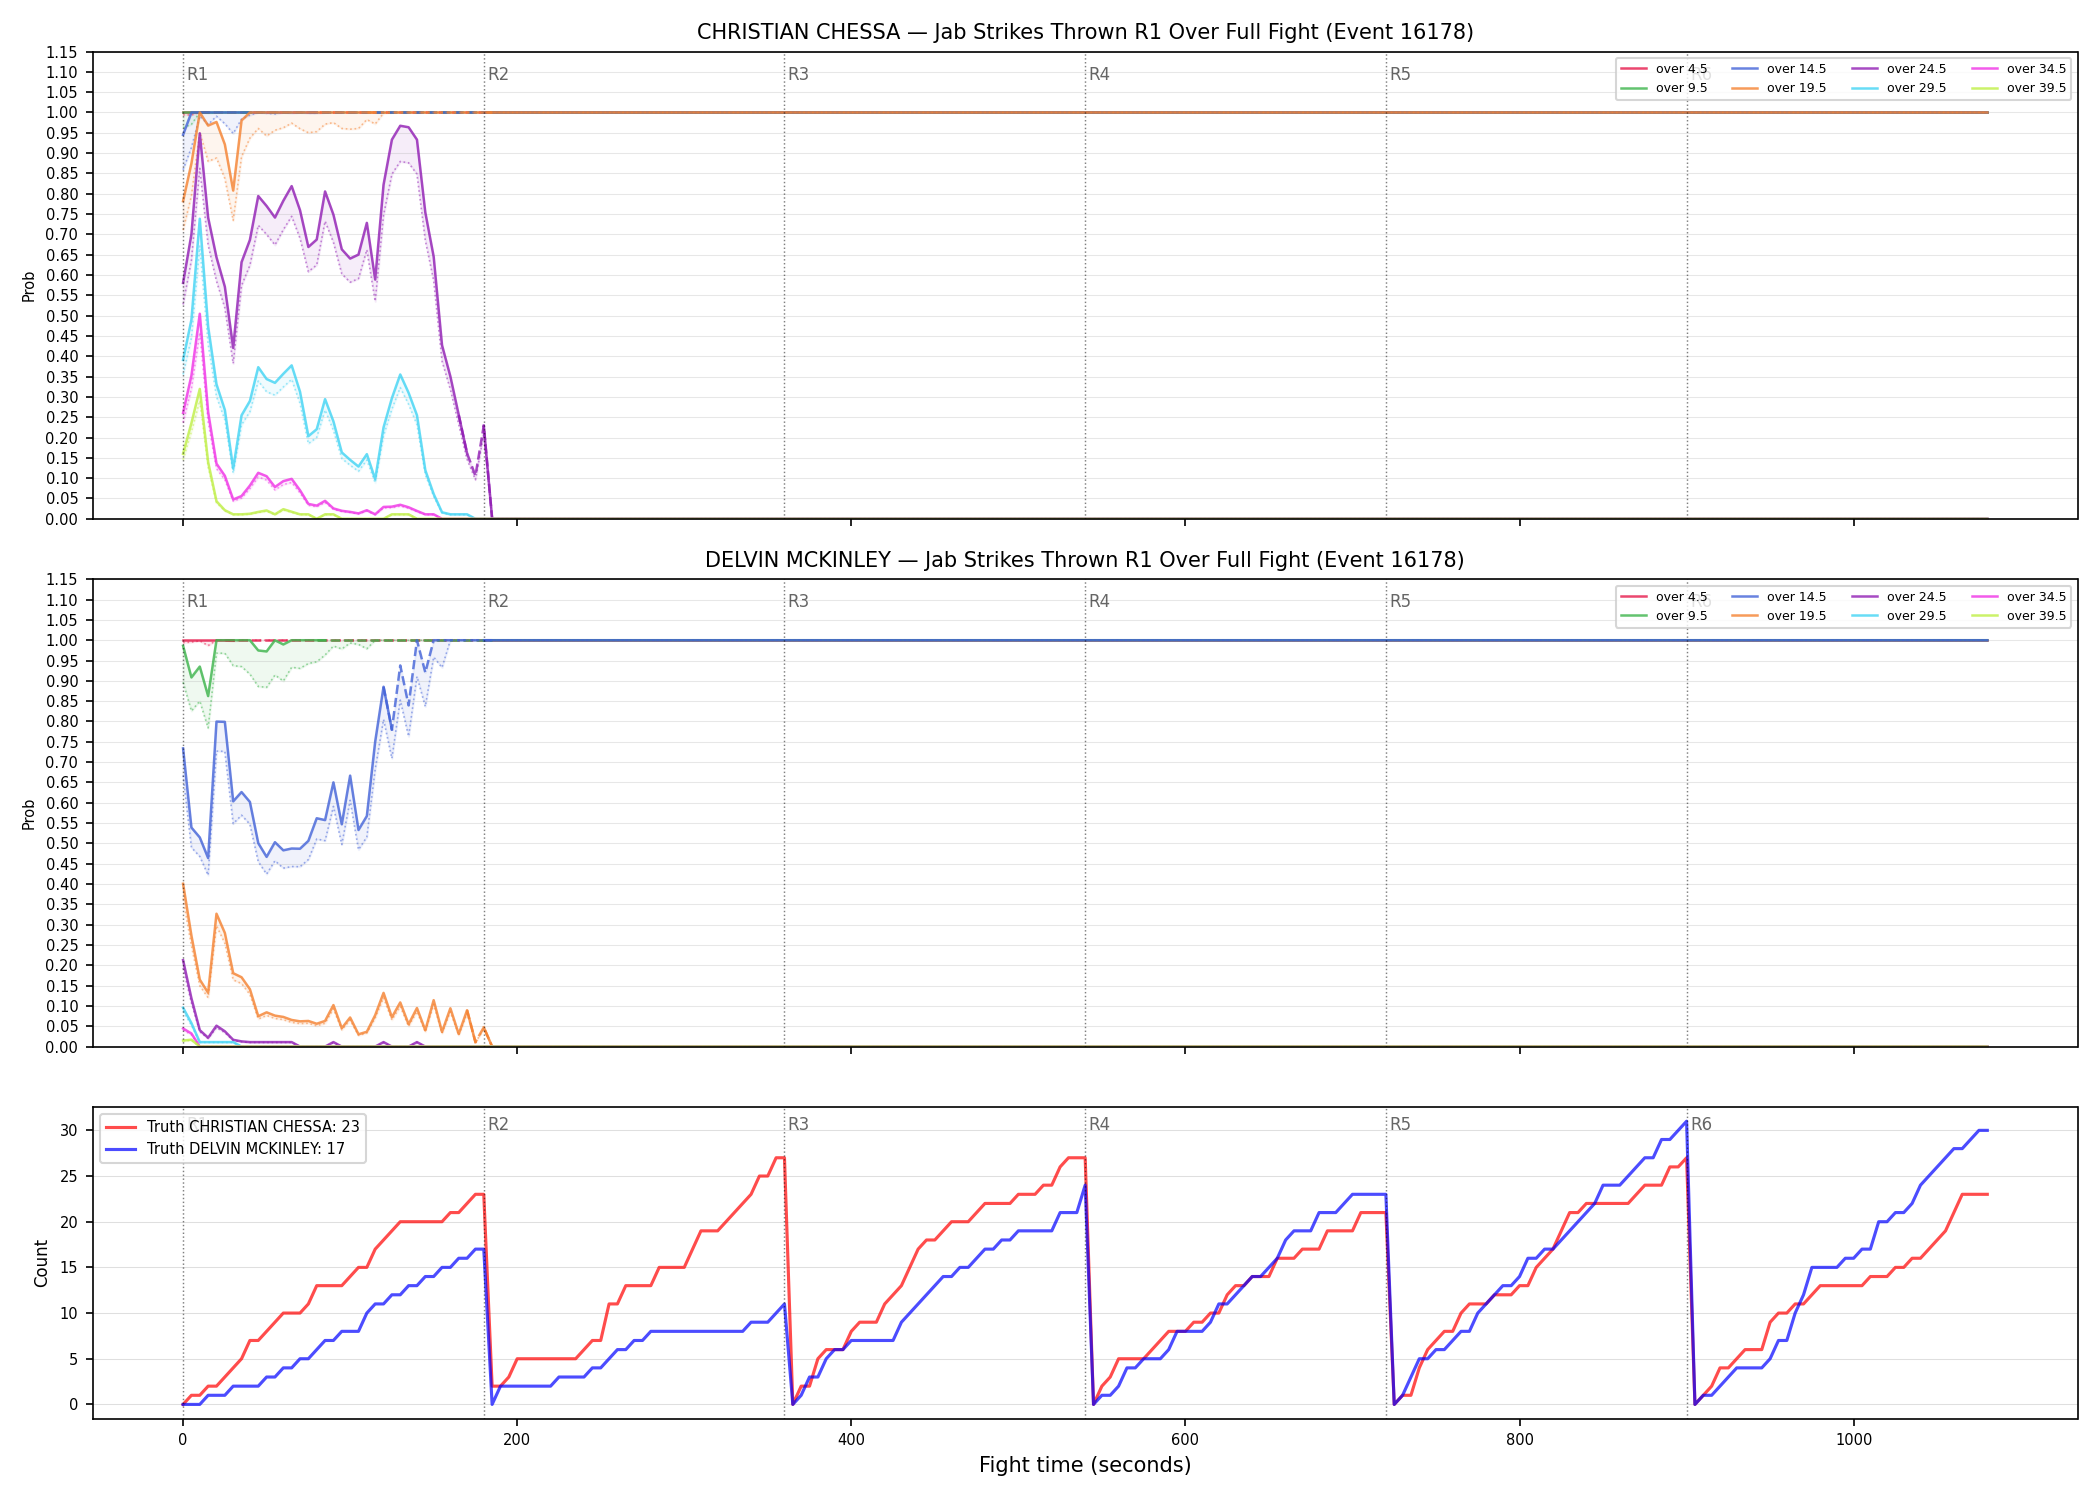2100x1500 pixels.
Task: Click the R5 round label in Count chart
Action: [1400, 1124]
